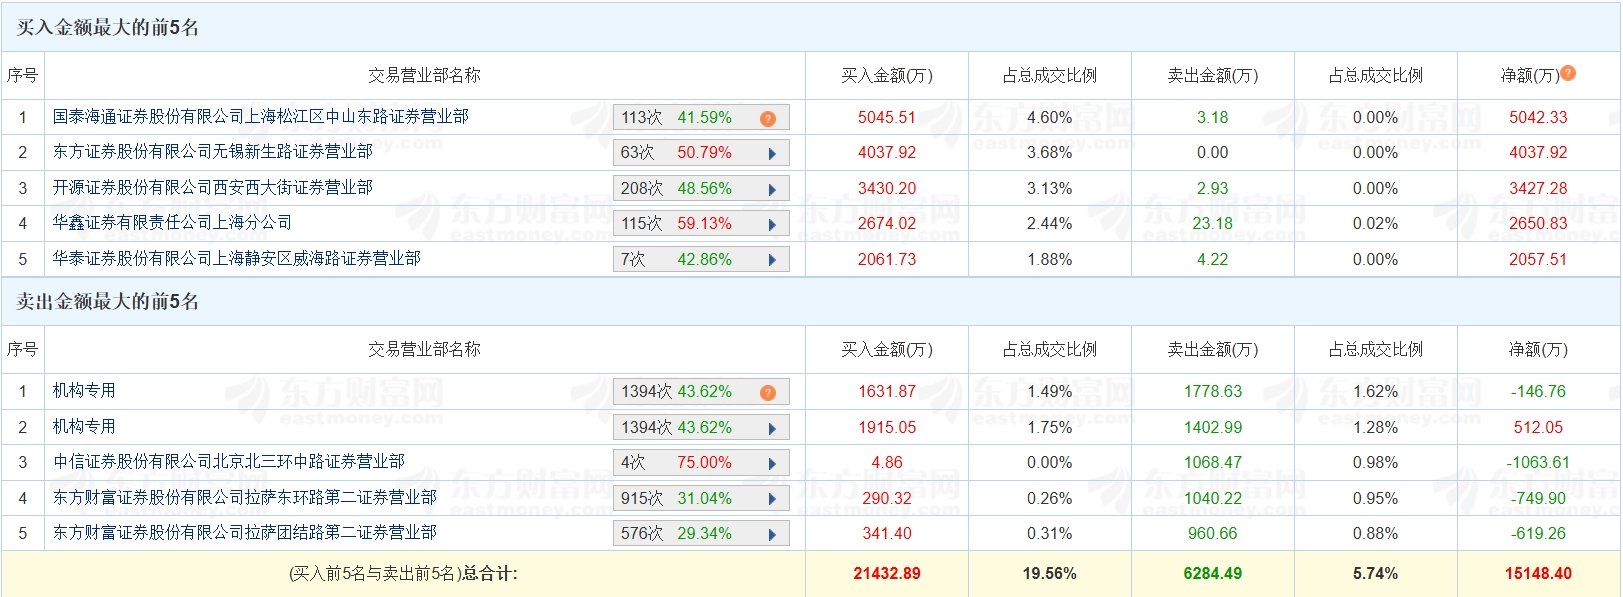Click buy amount 5045.51
This screenshot has width=1623, height=597.
[887, 117]
